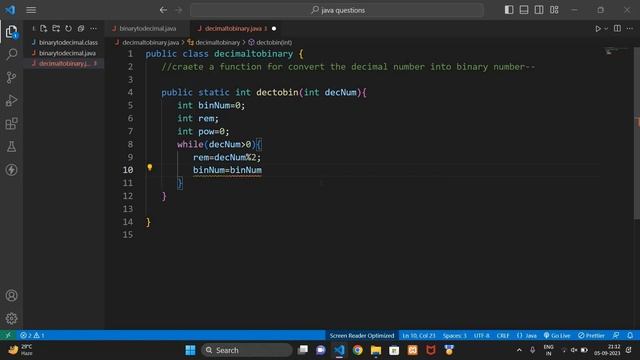
Task: Change indentation via Spaces: 3
Action: pyautogui.click(x=454, y=336)
